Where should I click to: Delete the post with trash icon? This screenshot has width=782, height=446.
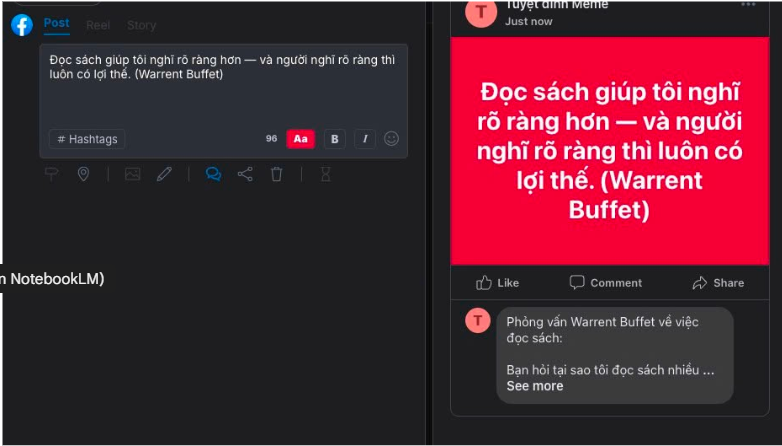point(276,174)
